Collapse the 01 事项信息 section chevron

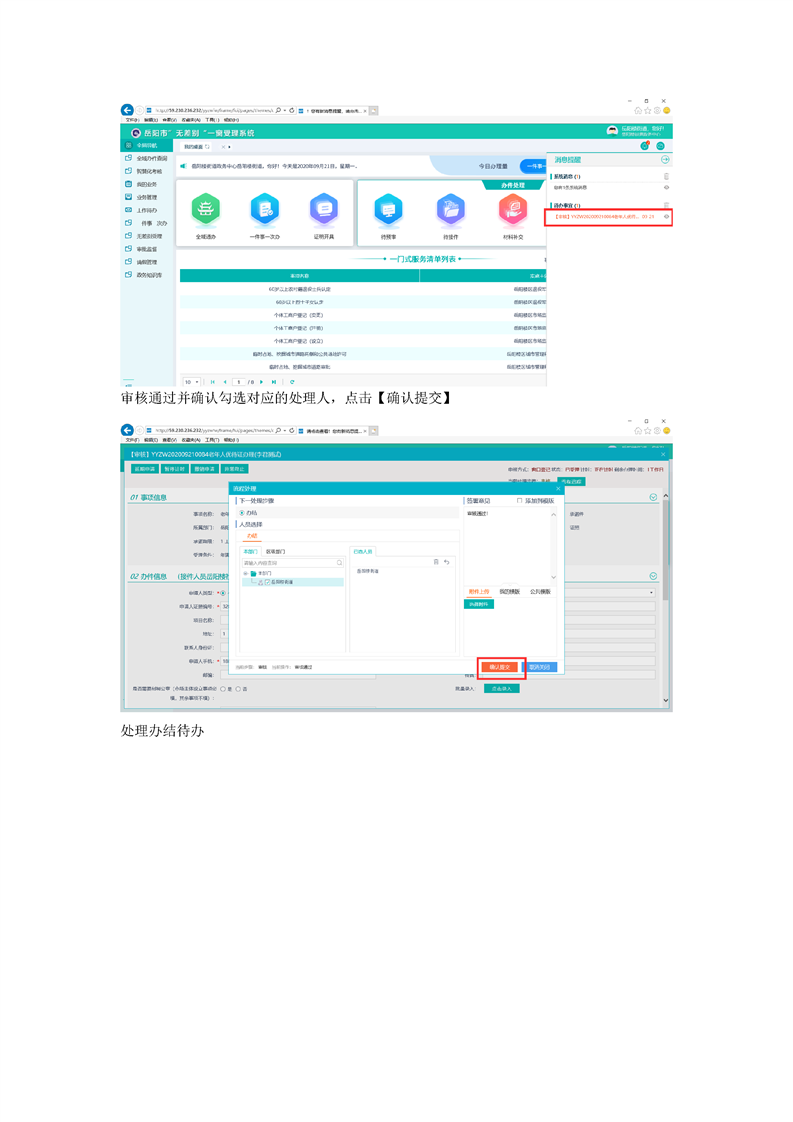coord(654,497)
